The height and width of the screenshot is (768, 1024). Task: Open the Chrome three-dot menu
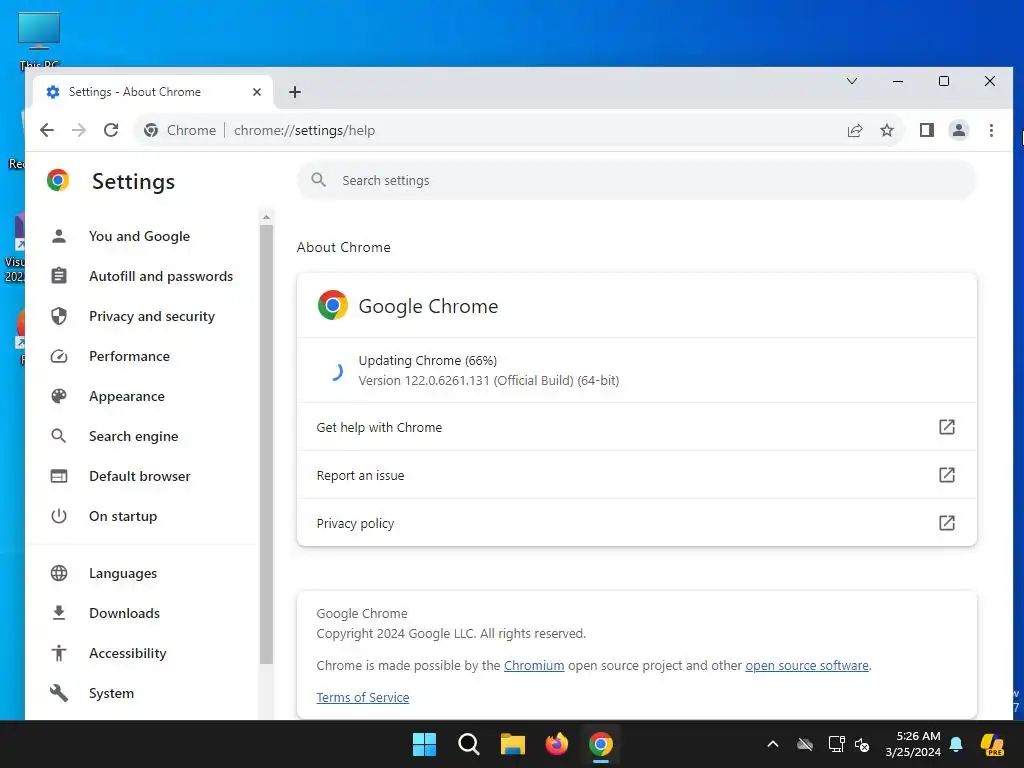(x=991, y=131)
